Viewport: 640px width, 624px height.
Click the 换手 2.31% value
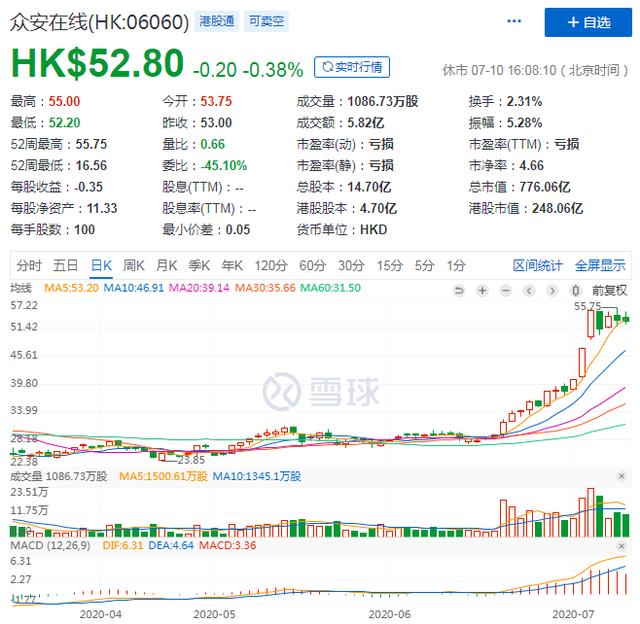tap(524, 101)
